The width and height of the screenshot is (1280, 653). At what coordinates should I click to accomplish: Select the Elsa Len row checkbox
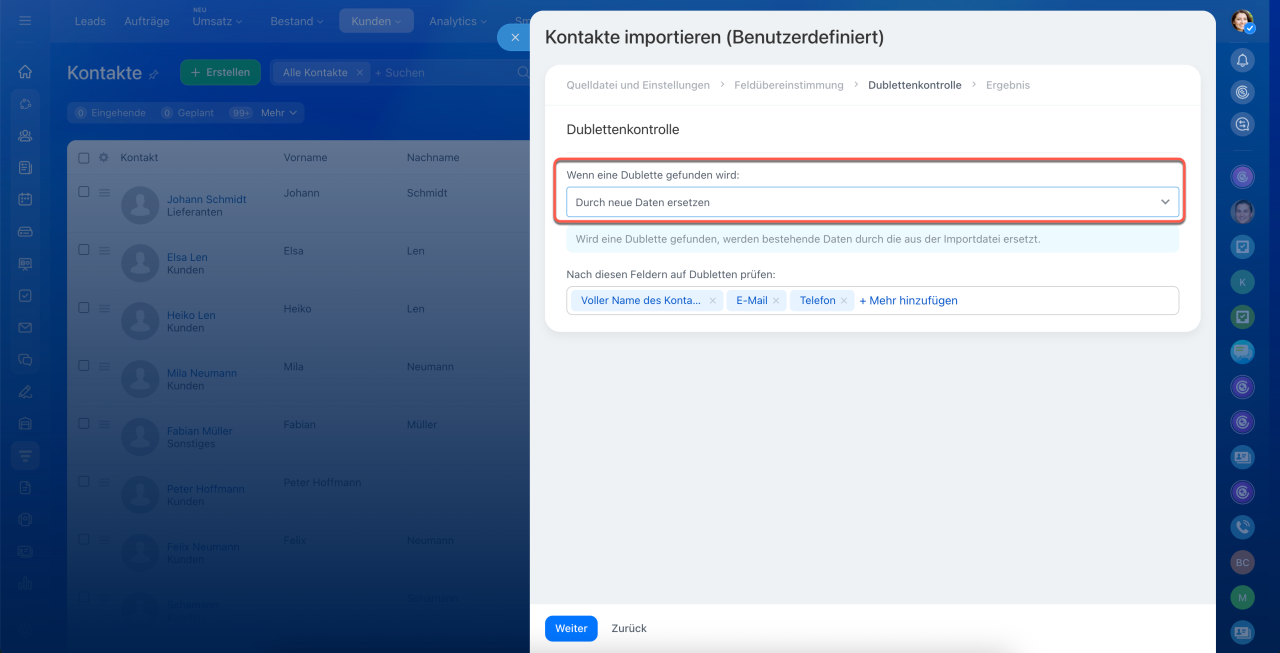pos(84,250)
